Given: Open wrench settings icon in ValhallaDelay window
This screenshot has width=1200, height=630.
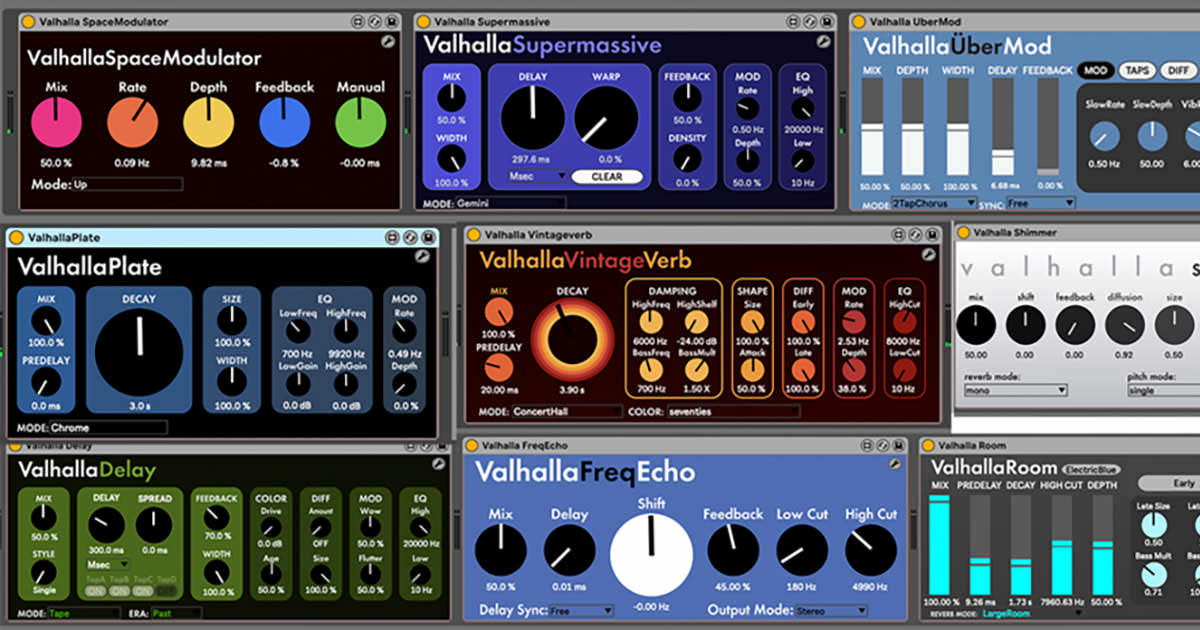Looking at the screenshot, I should [x=438, y=465].
